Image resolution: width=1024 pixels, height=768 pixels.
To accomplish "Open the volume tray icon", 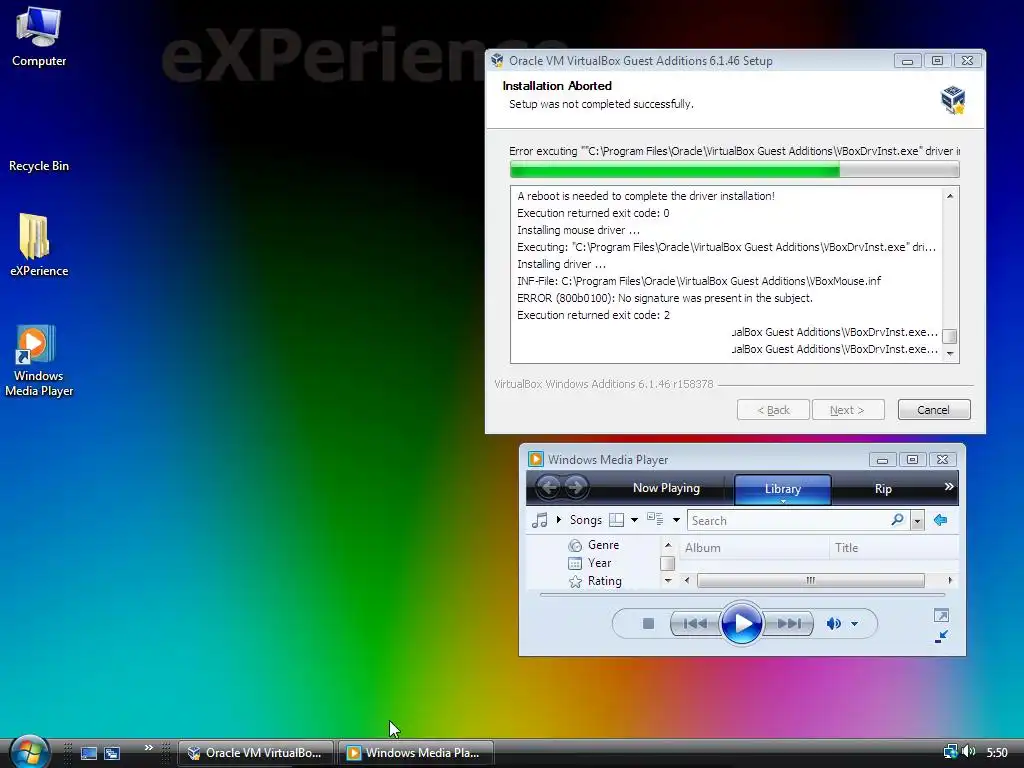I will click(x=969, y=752).
